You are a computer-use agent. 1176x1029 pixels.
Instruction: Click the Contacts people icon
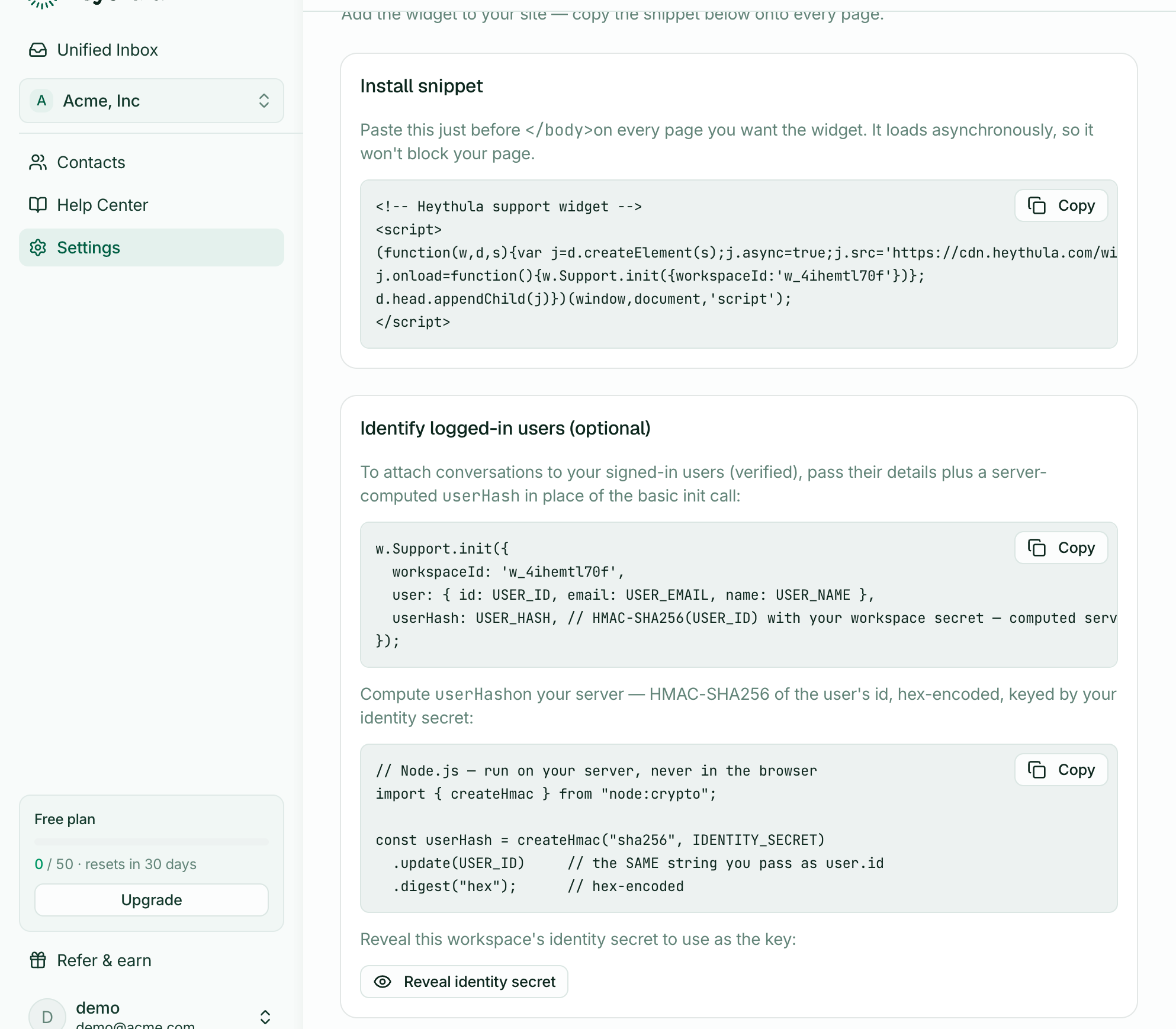(38, 162)
